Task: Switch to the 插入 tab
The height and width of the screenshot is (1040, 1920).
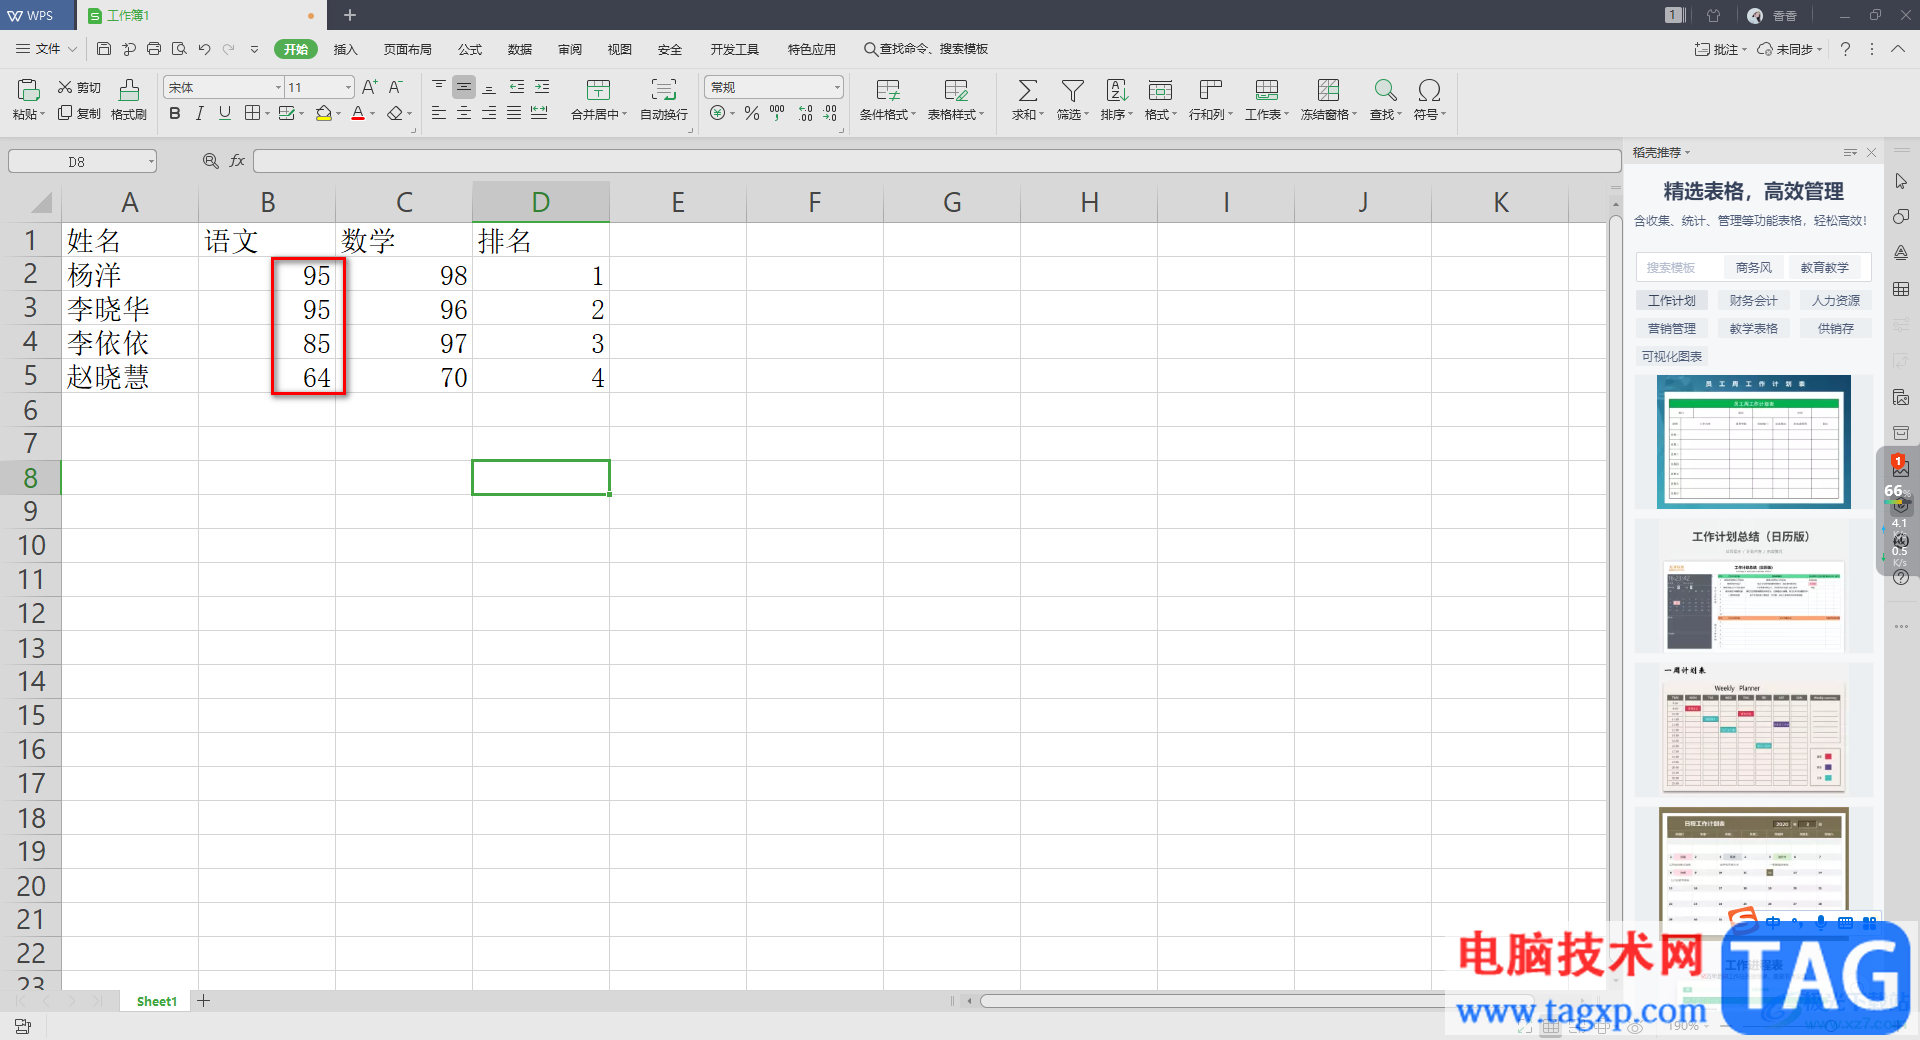Action: coord(345,49)
